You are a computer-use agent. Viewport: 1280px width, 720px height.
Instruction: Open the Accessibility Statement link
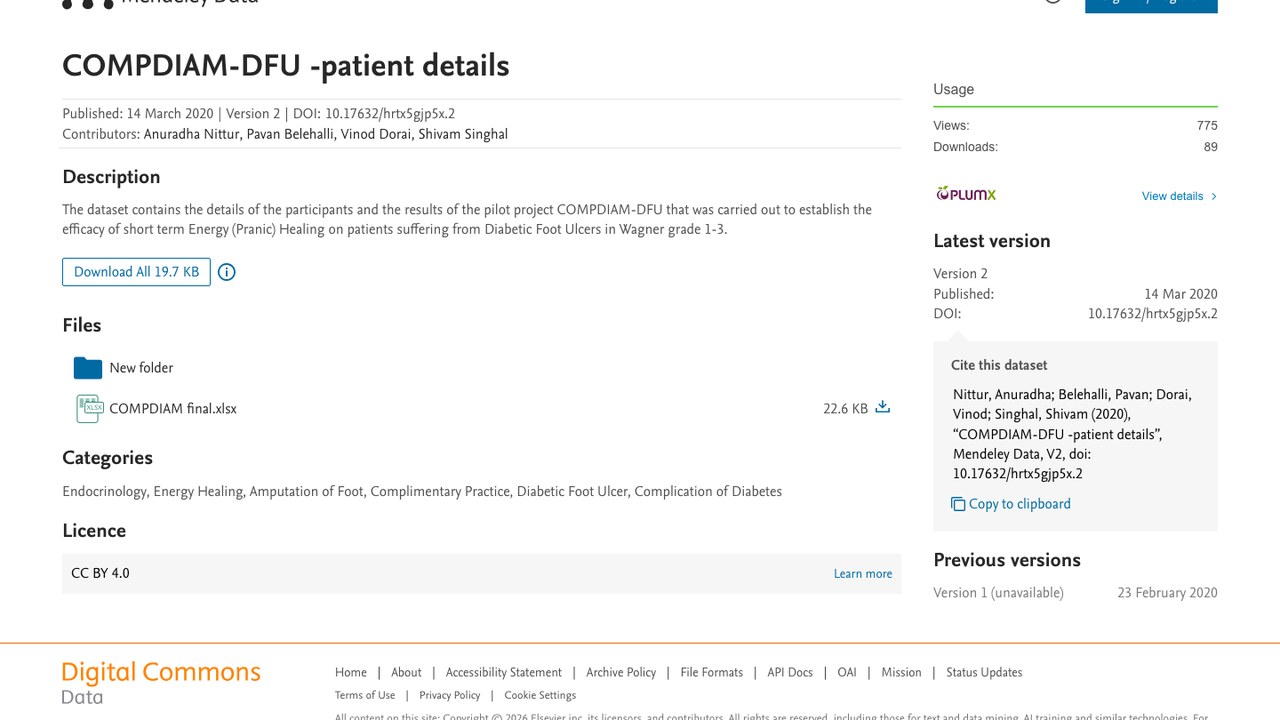504,673
